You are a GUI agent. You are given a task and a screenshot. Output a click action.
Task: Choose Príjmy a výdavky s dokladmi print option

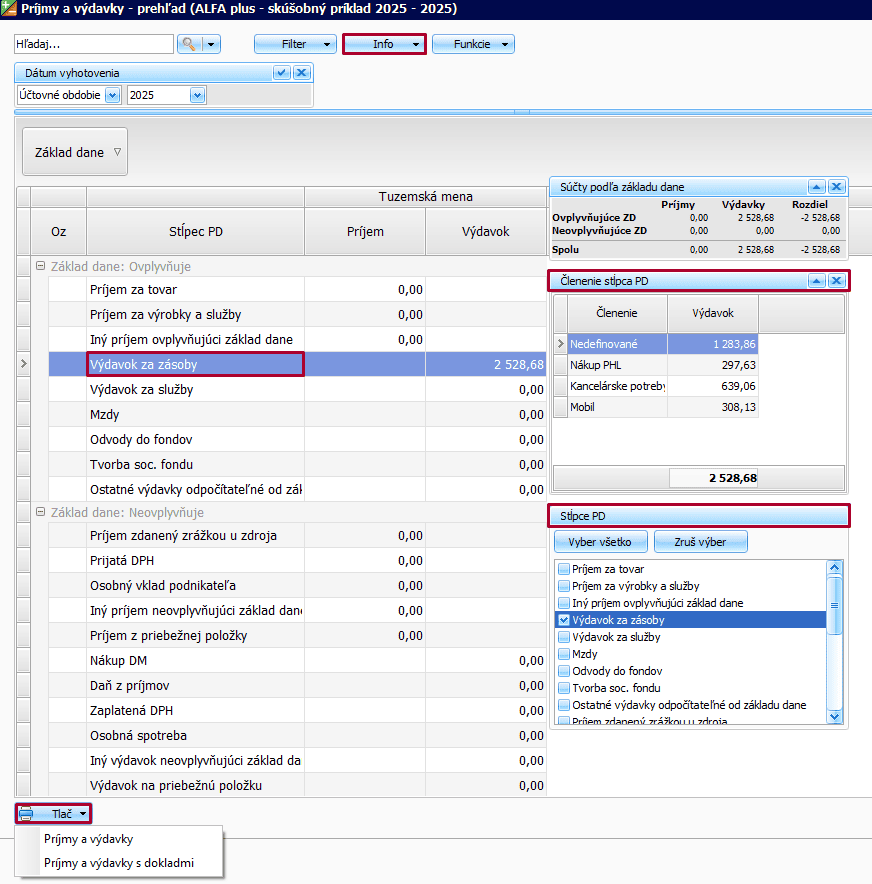[119, 863]
